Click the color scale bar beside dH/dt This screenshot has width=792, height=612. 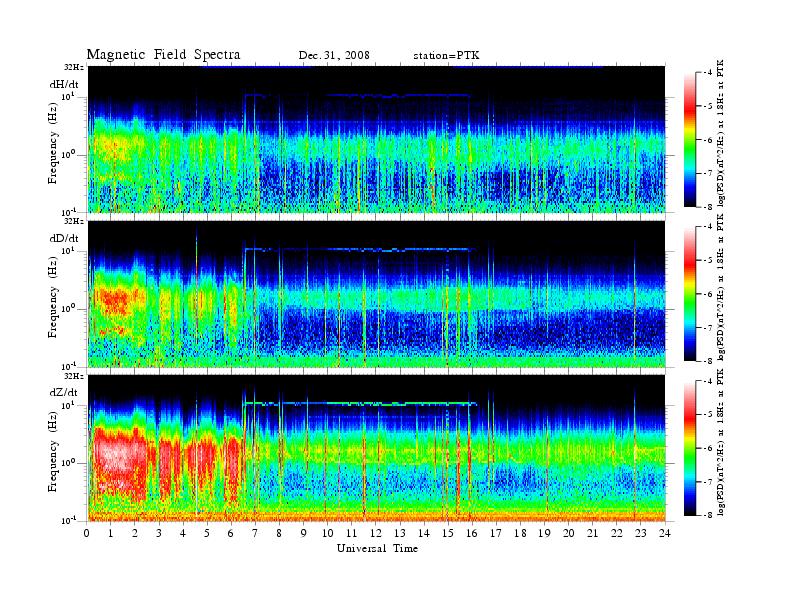coord(690,139)
